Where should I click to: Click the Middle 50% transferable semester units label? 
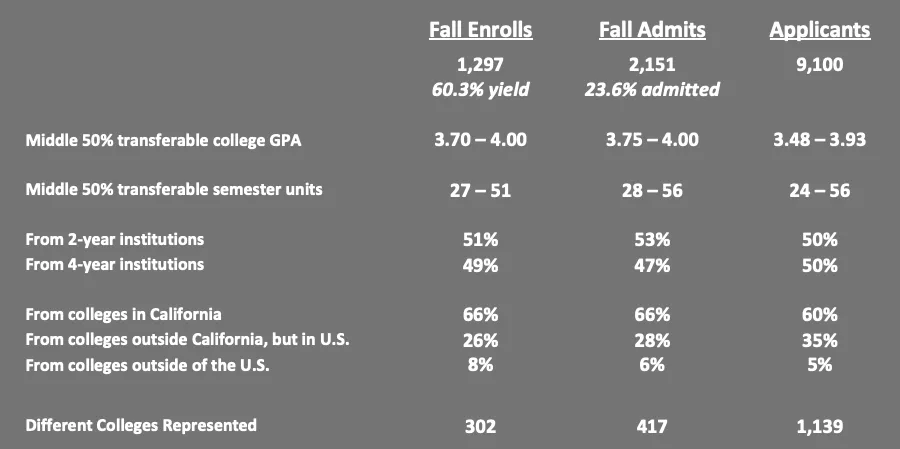[x=174, y=189]
